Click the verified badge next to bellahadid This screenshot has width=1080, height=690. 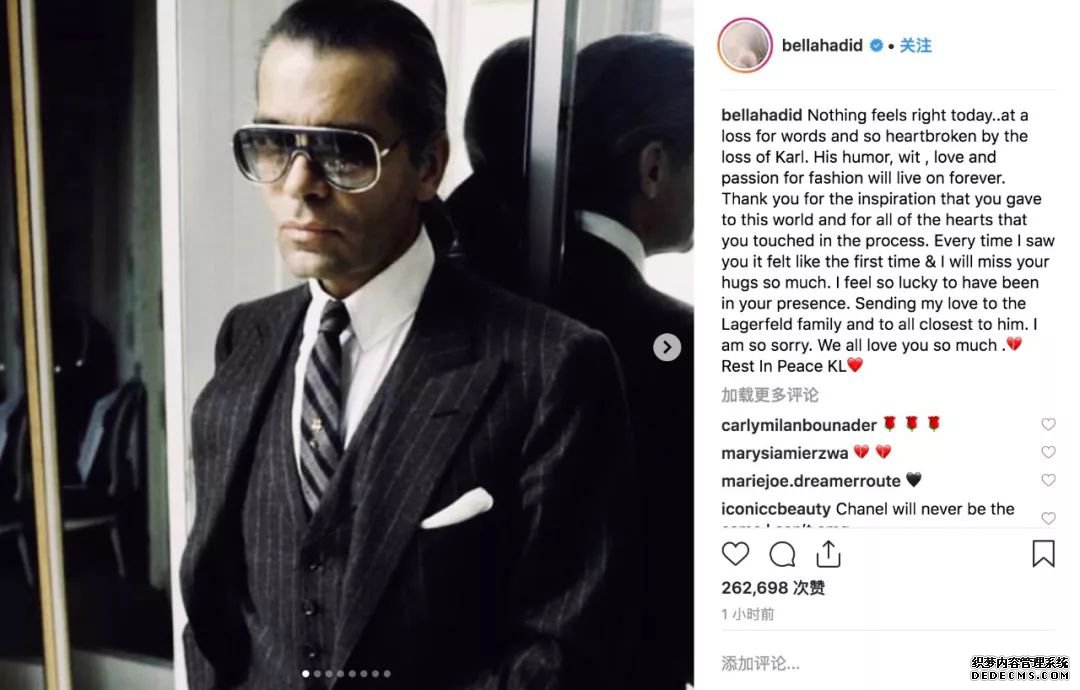click(876, 45)
